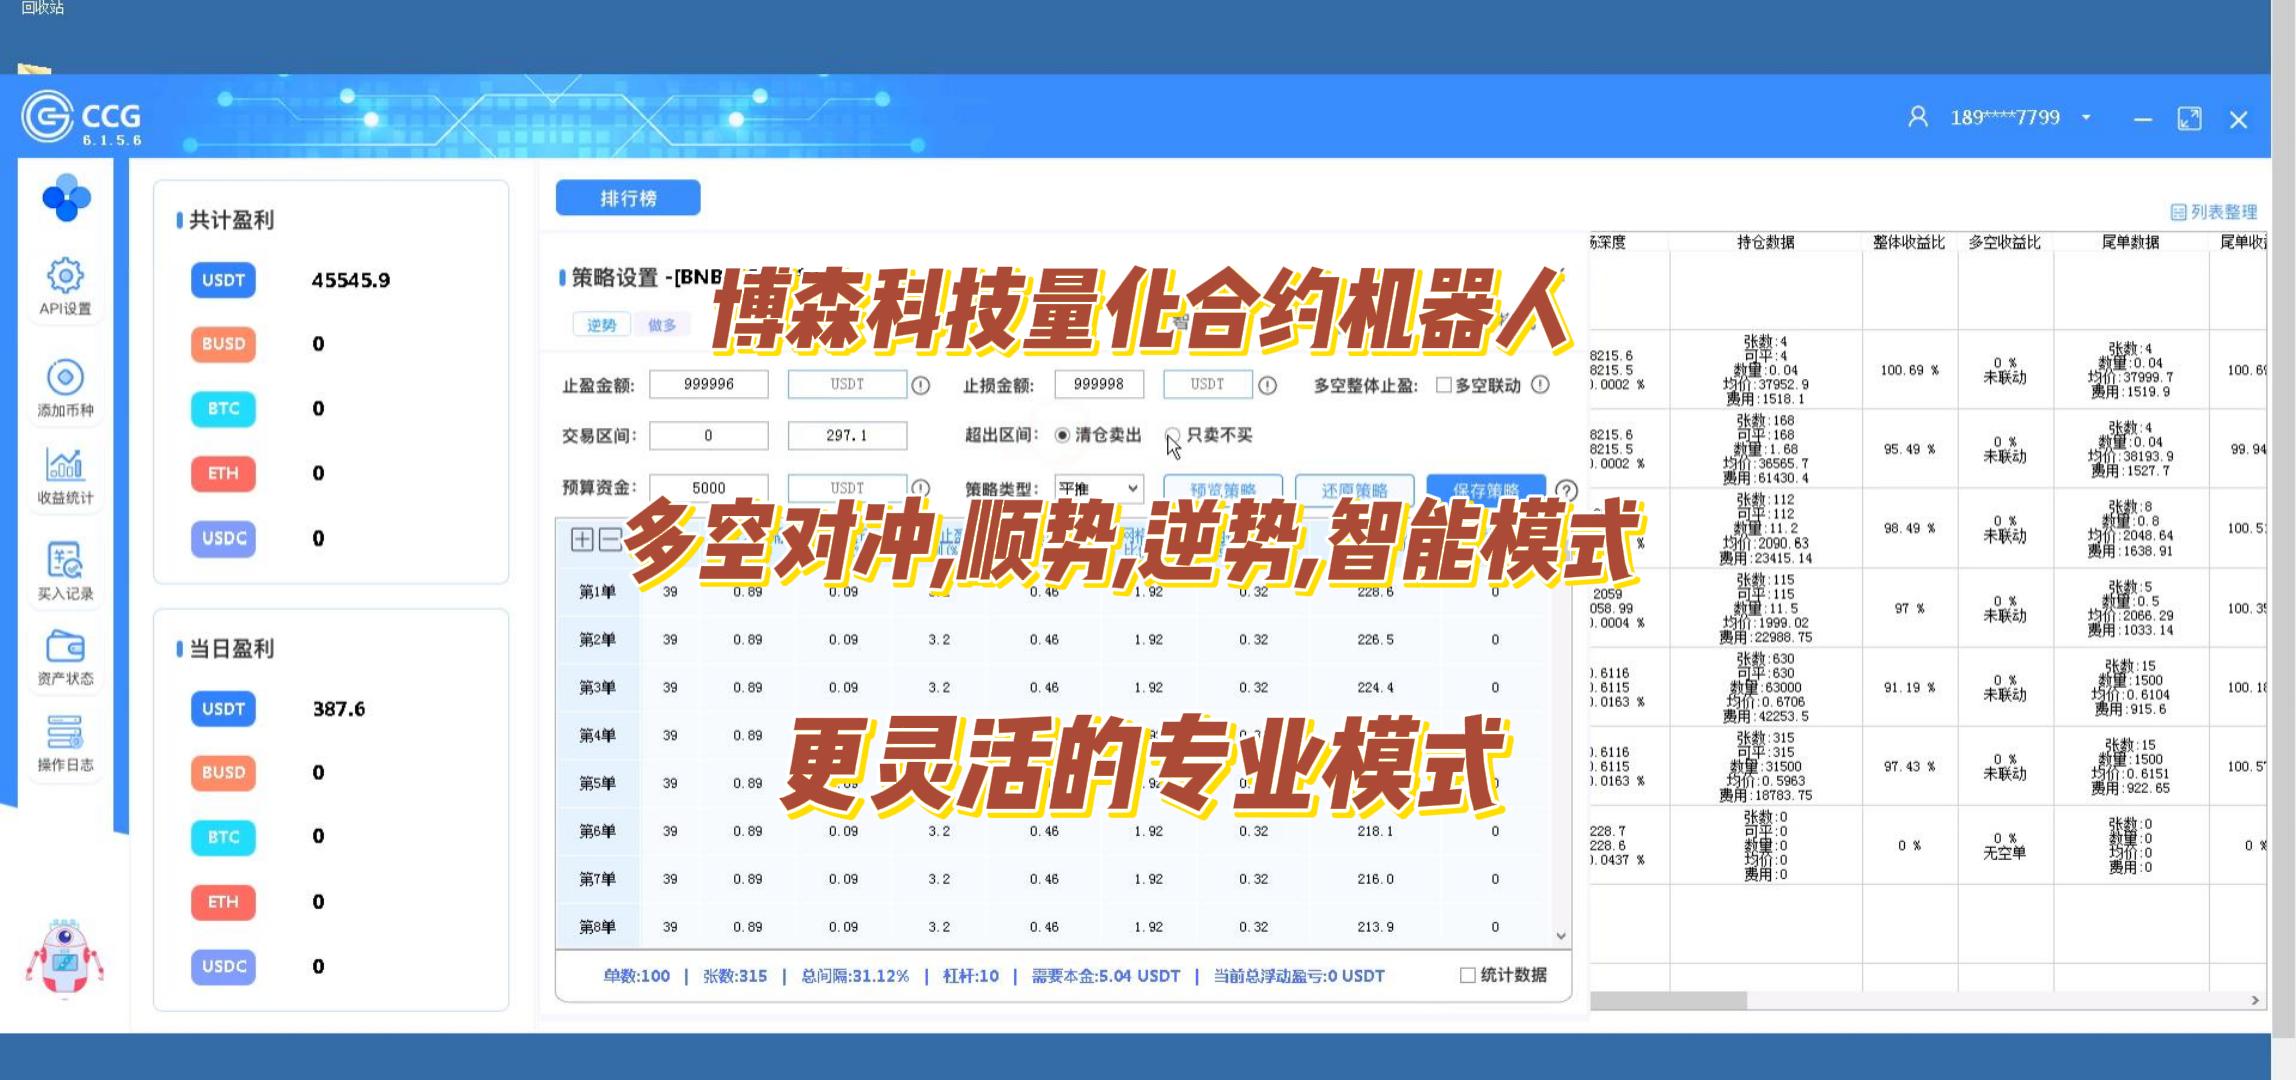Click the 列表整理 link
This screenshot has height=1080, width=2296.
pos(2223,212)
